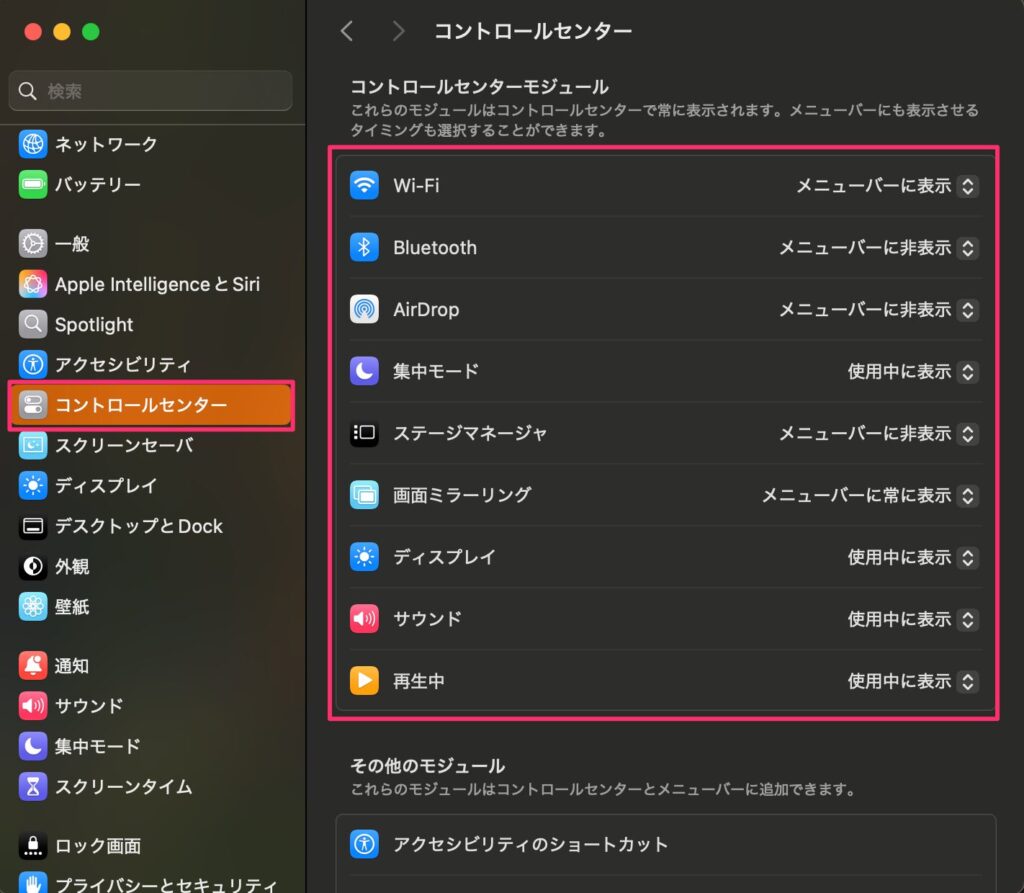Viewport: 1024px width, 893px height.
Task: Open the Bluetooth menu bar visibility dropdown
Action: click(878, 248)
